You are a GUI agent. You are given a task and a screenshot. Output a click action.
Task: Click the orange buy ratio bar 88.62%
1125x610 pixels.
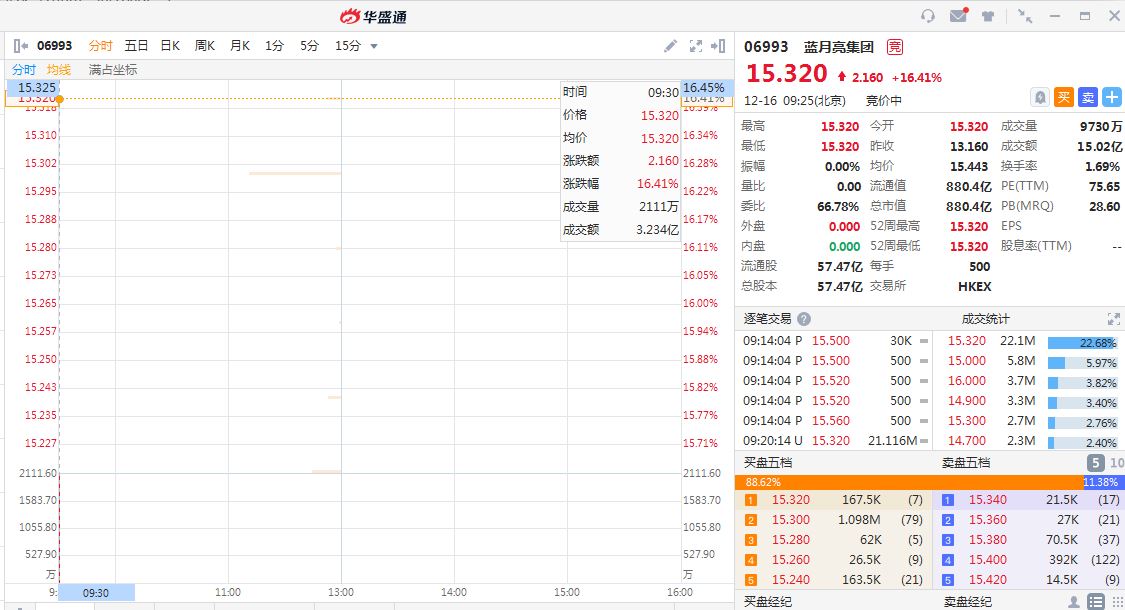[x=910, y=482]
